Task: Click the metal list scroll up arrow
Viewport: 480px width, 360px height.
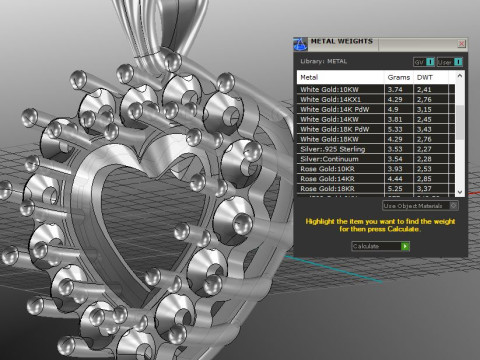Action: pyautogui.click(x=460, y=76)
